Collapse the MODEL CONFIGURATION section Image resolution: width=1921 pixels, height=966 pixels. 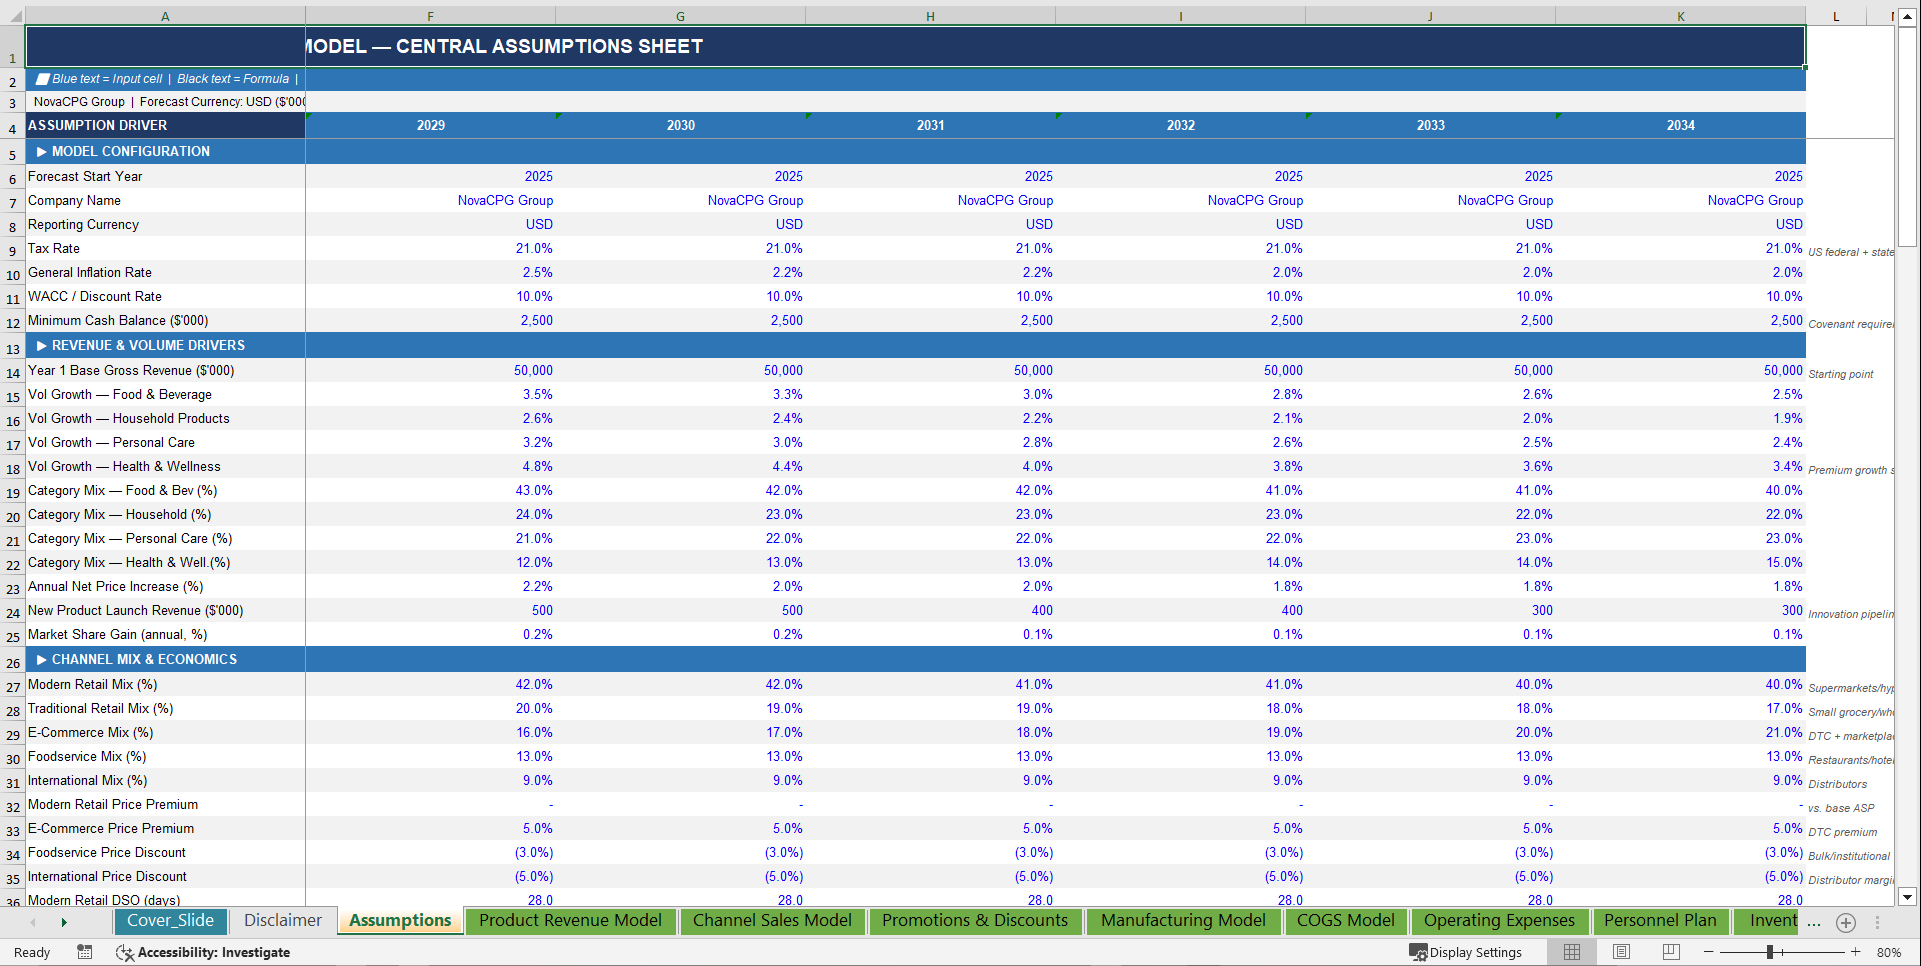coord(41,151)
